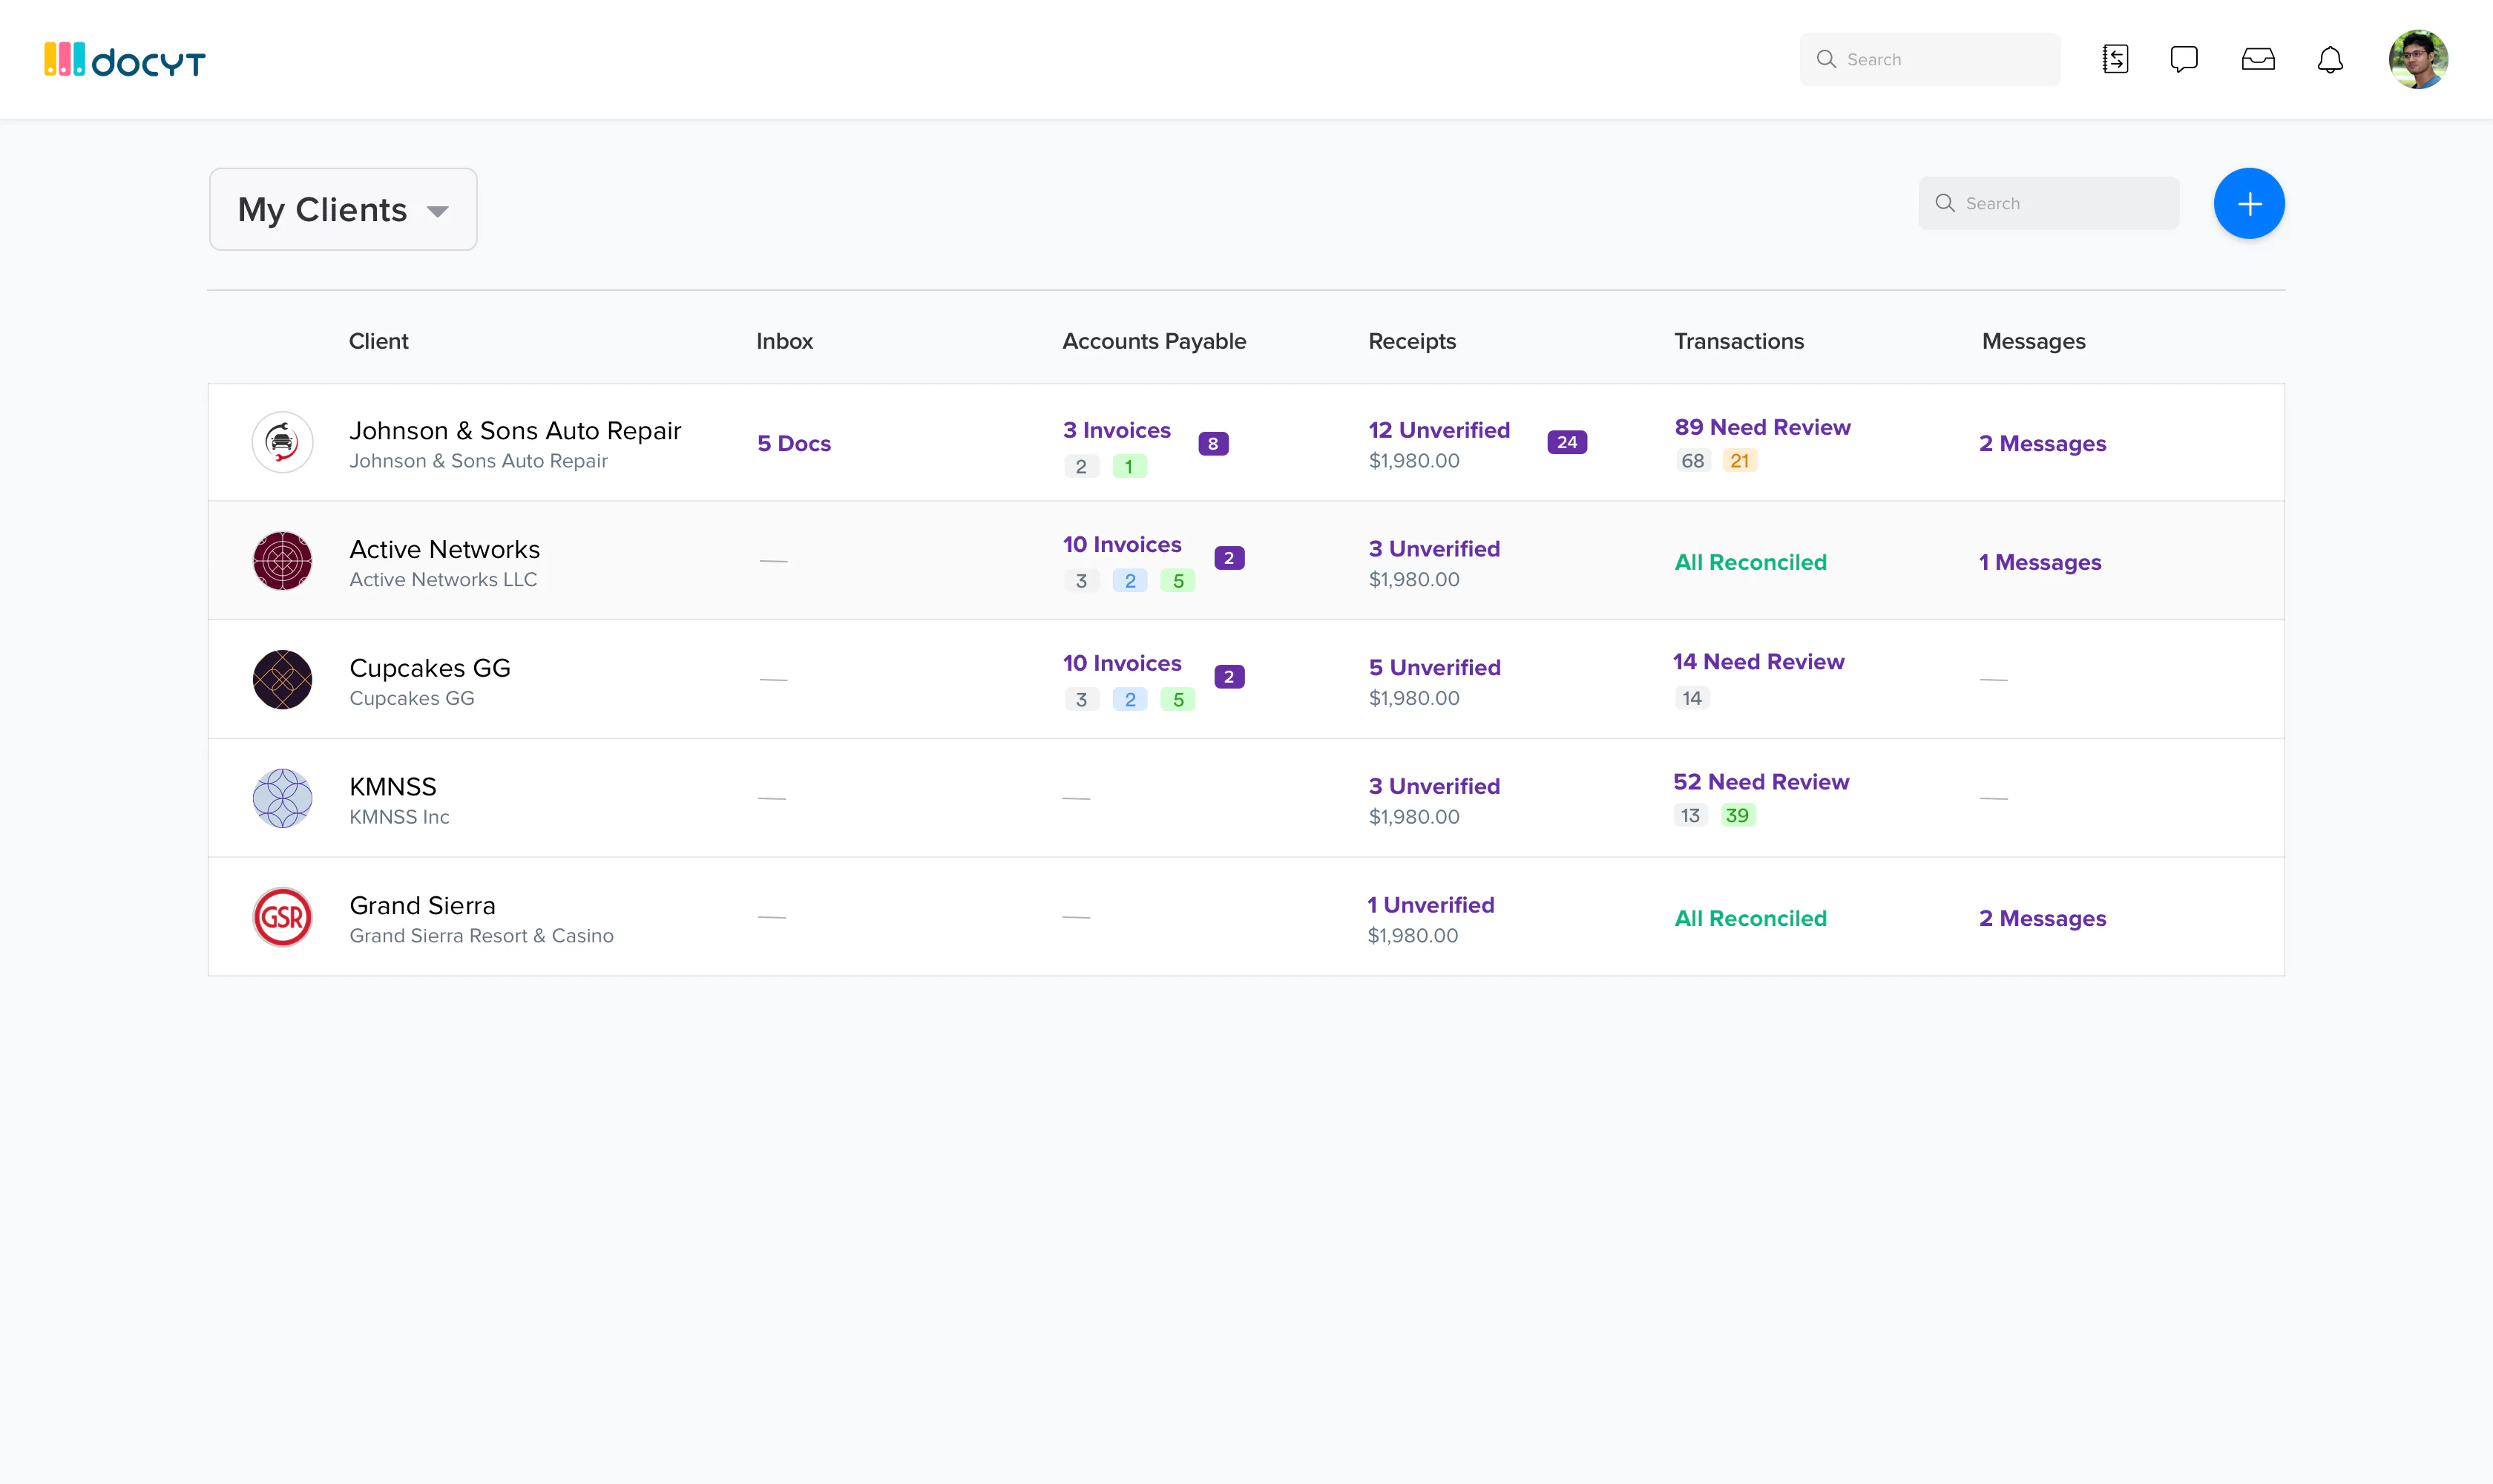The height and width of the screenshot is (1484, 2493).
Task: Open the chat bubble icon in header
Action: 2184,59
